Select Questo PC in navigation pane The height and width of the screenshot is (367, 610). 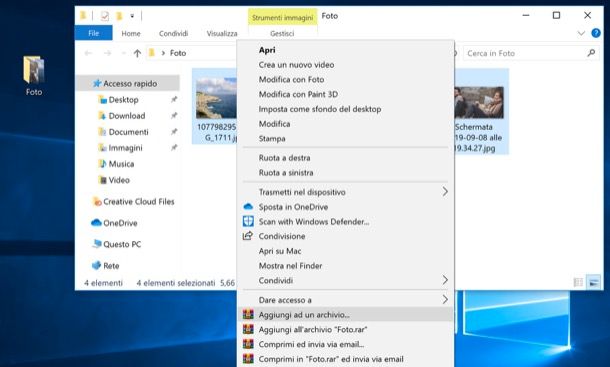[x=117, y=244]
